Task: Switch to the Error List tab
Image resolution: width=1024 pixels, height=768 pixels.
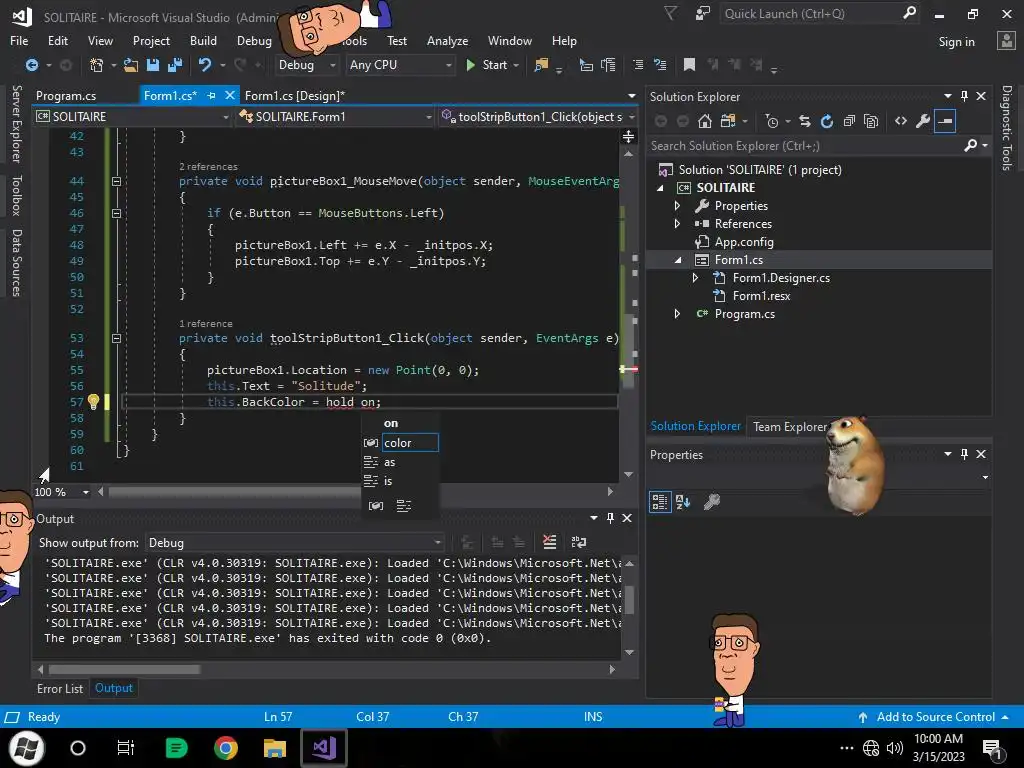Action: [59, 688]
